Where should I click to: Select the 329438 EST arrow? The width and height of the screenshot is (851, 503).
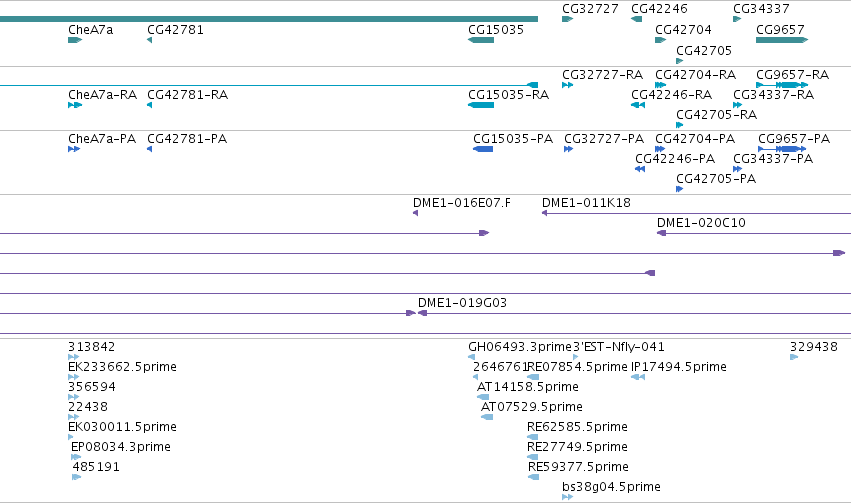794,357
